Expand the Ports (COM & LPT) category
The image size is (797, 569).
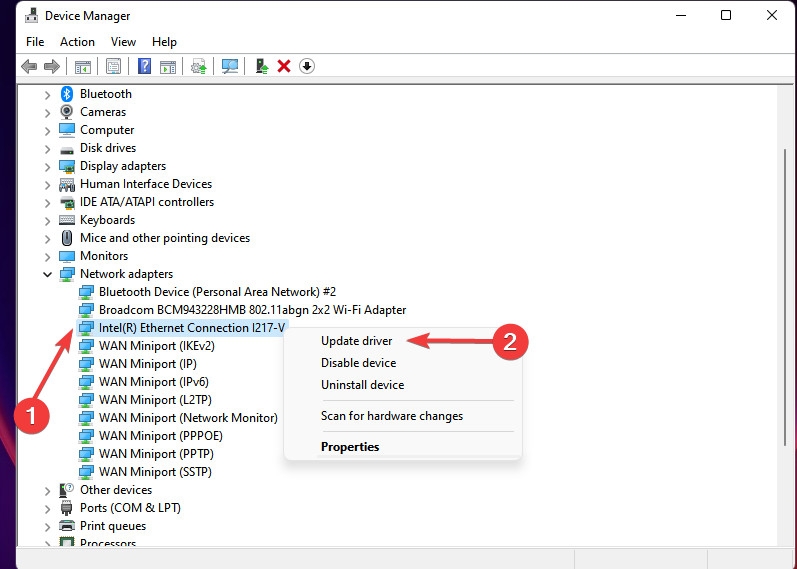pyautogui.click(x=47, y=508)
